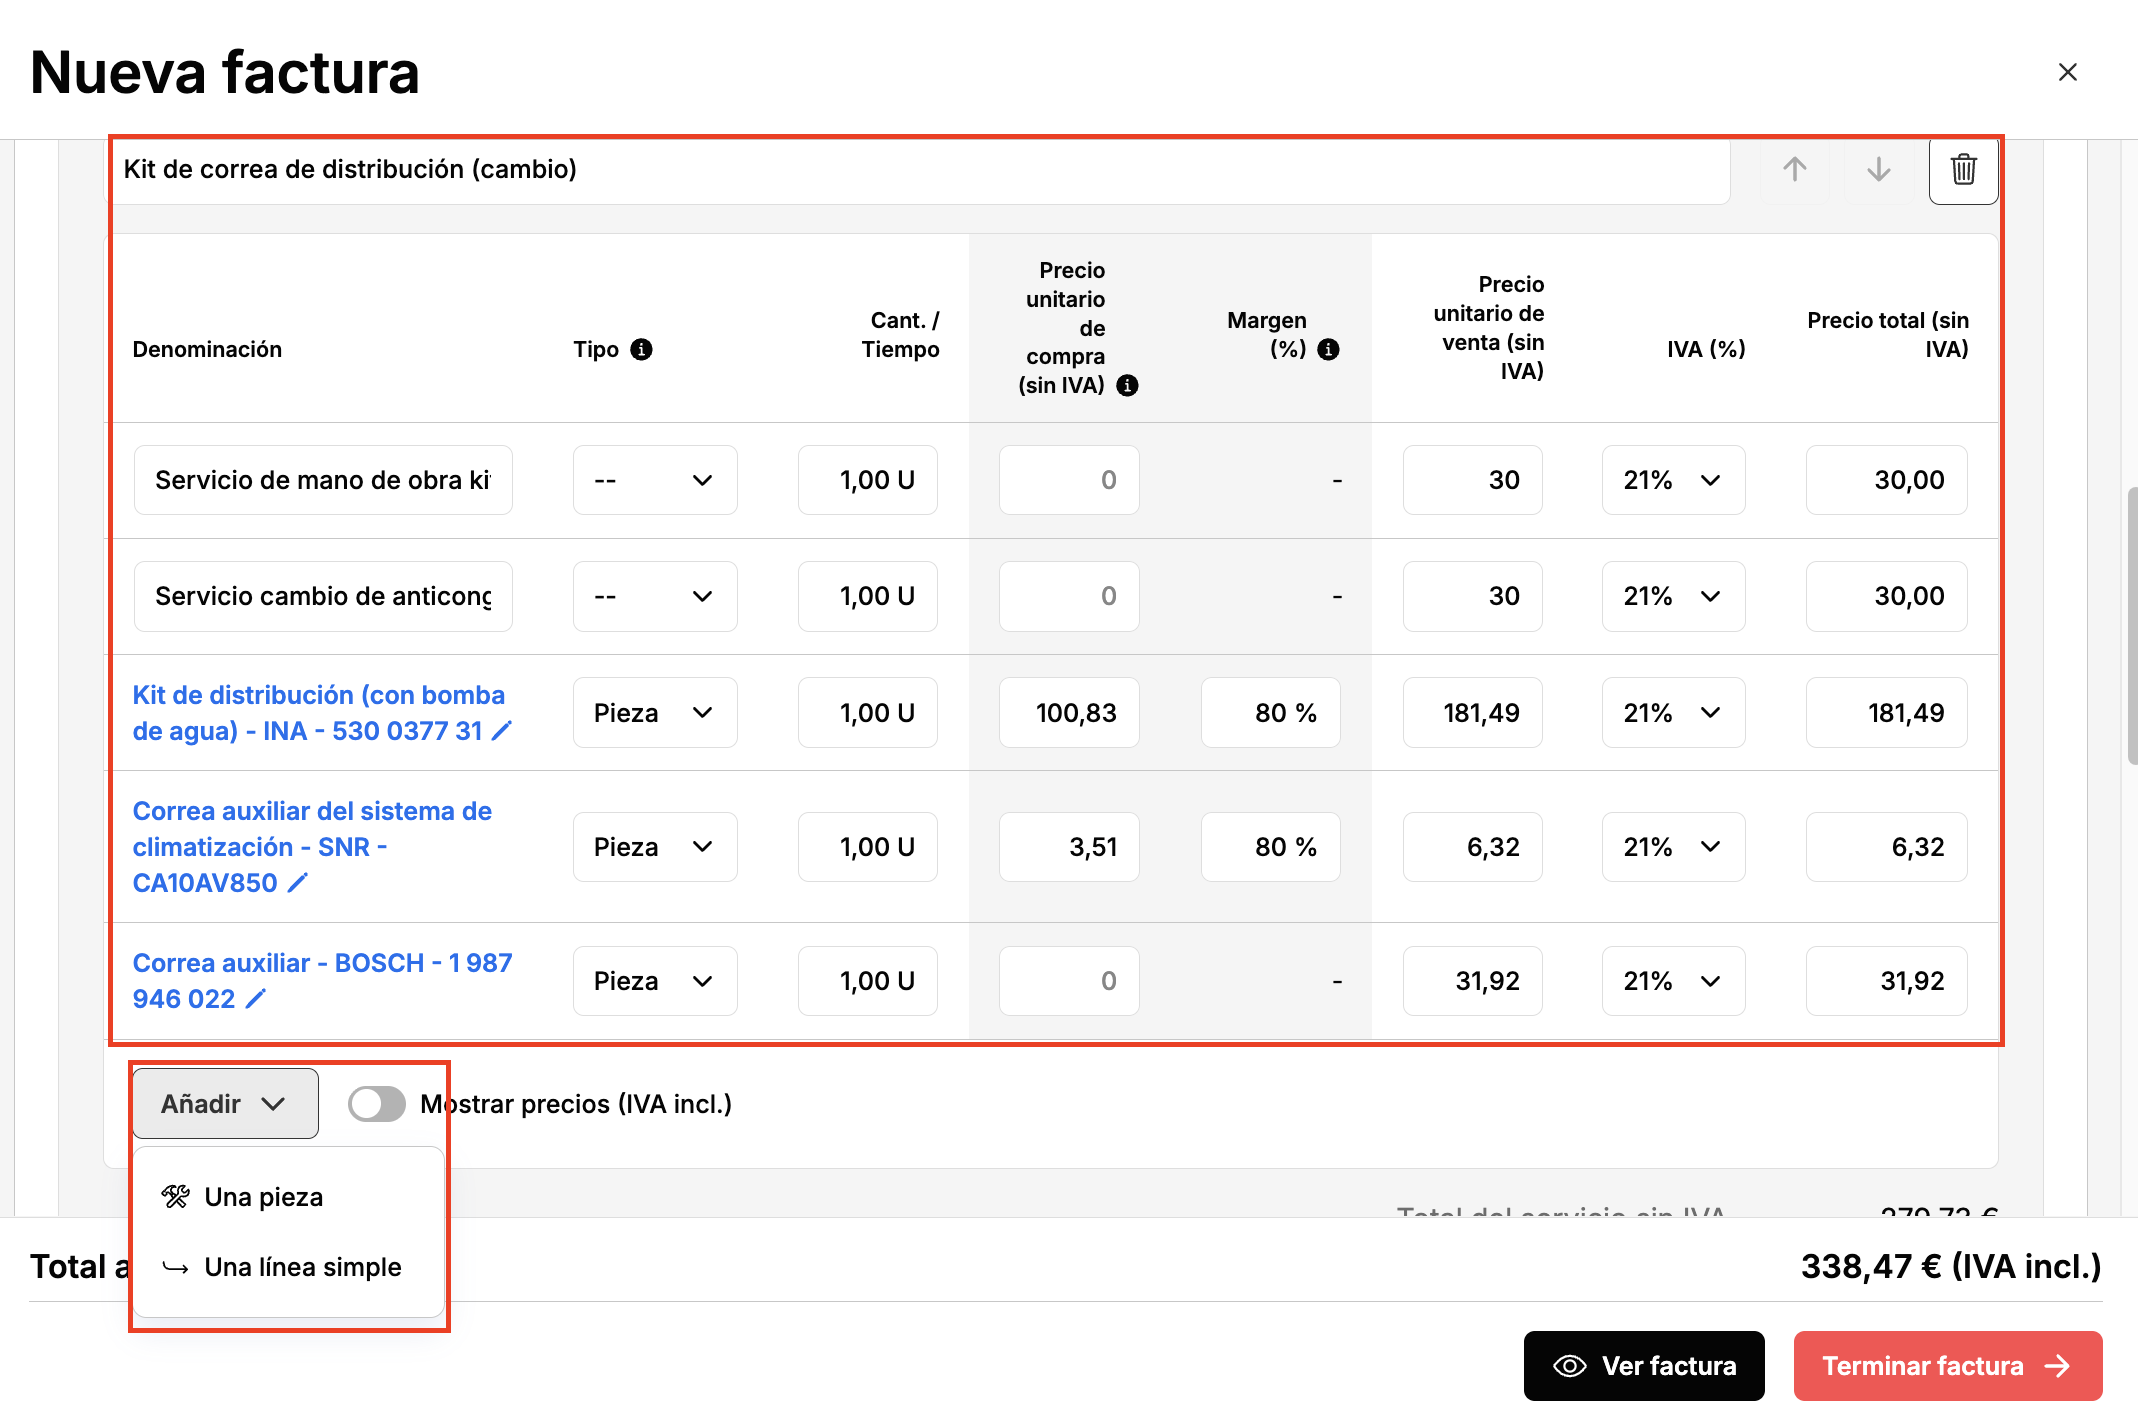Open Tipo dropdown for Servicio de mano de obra
Screen dimensions: 2138x1418
(655, 480)
